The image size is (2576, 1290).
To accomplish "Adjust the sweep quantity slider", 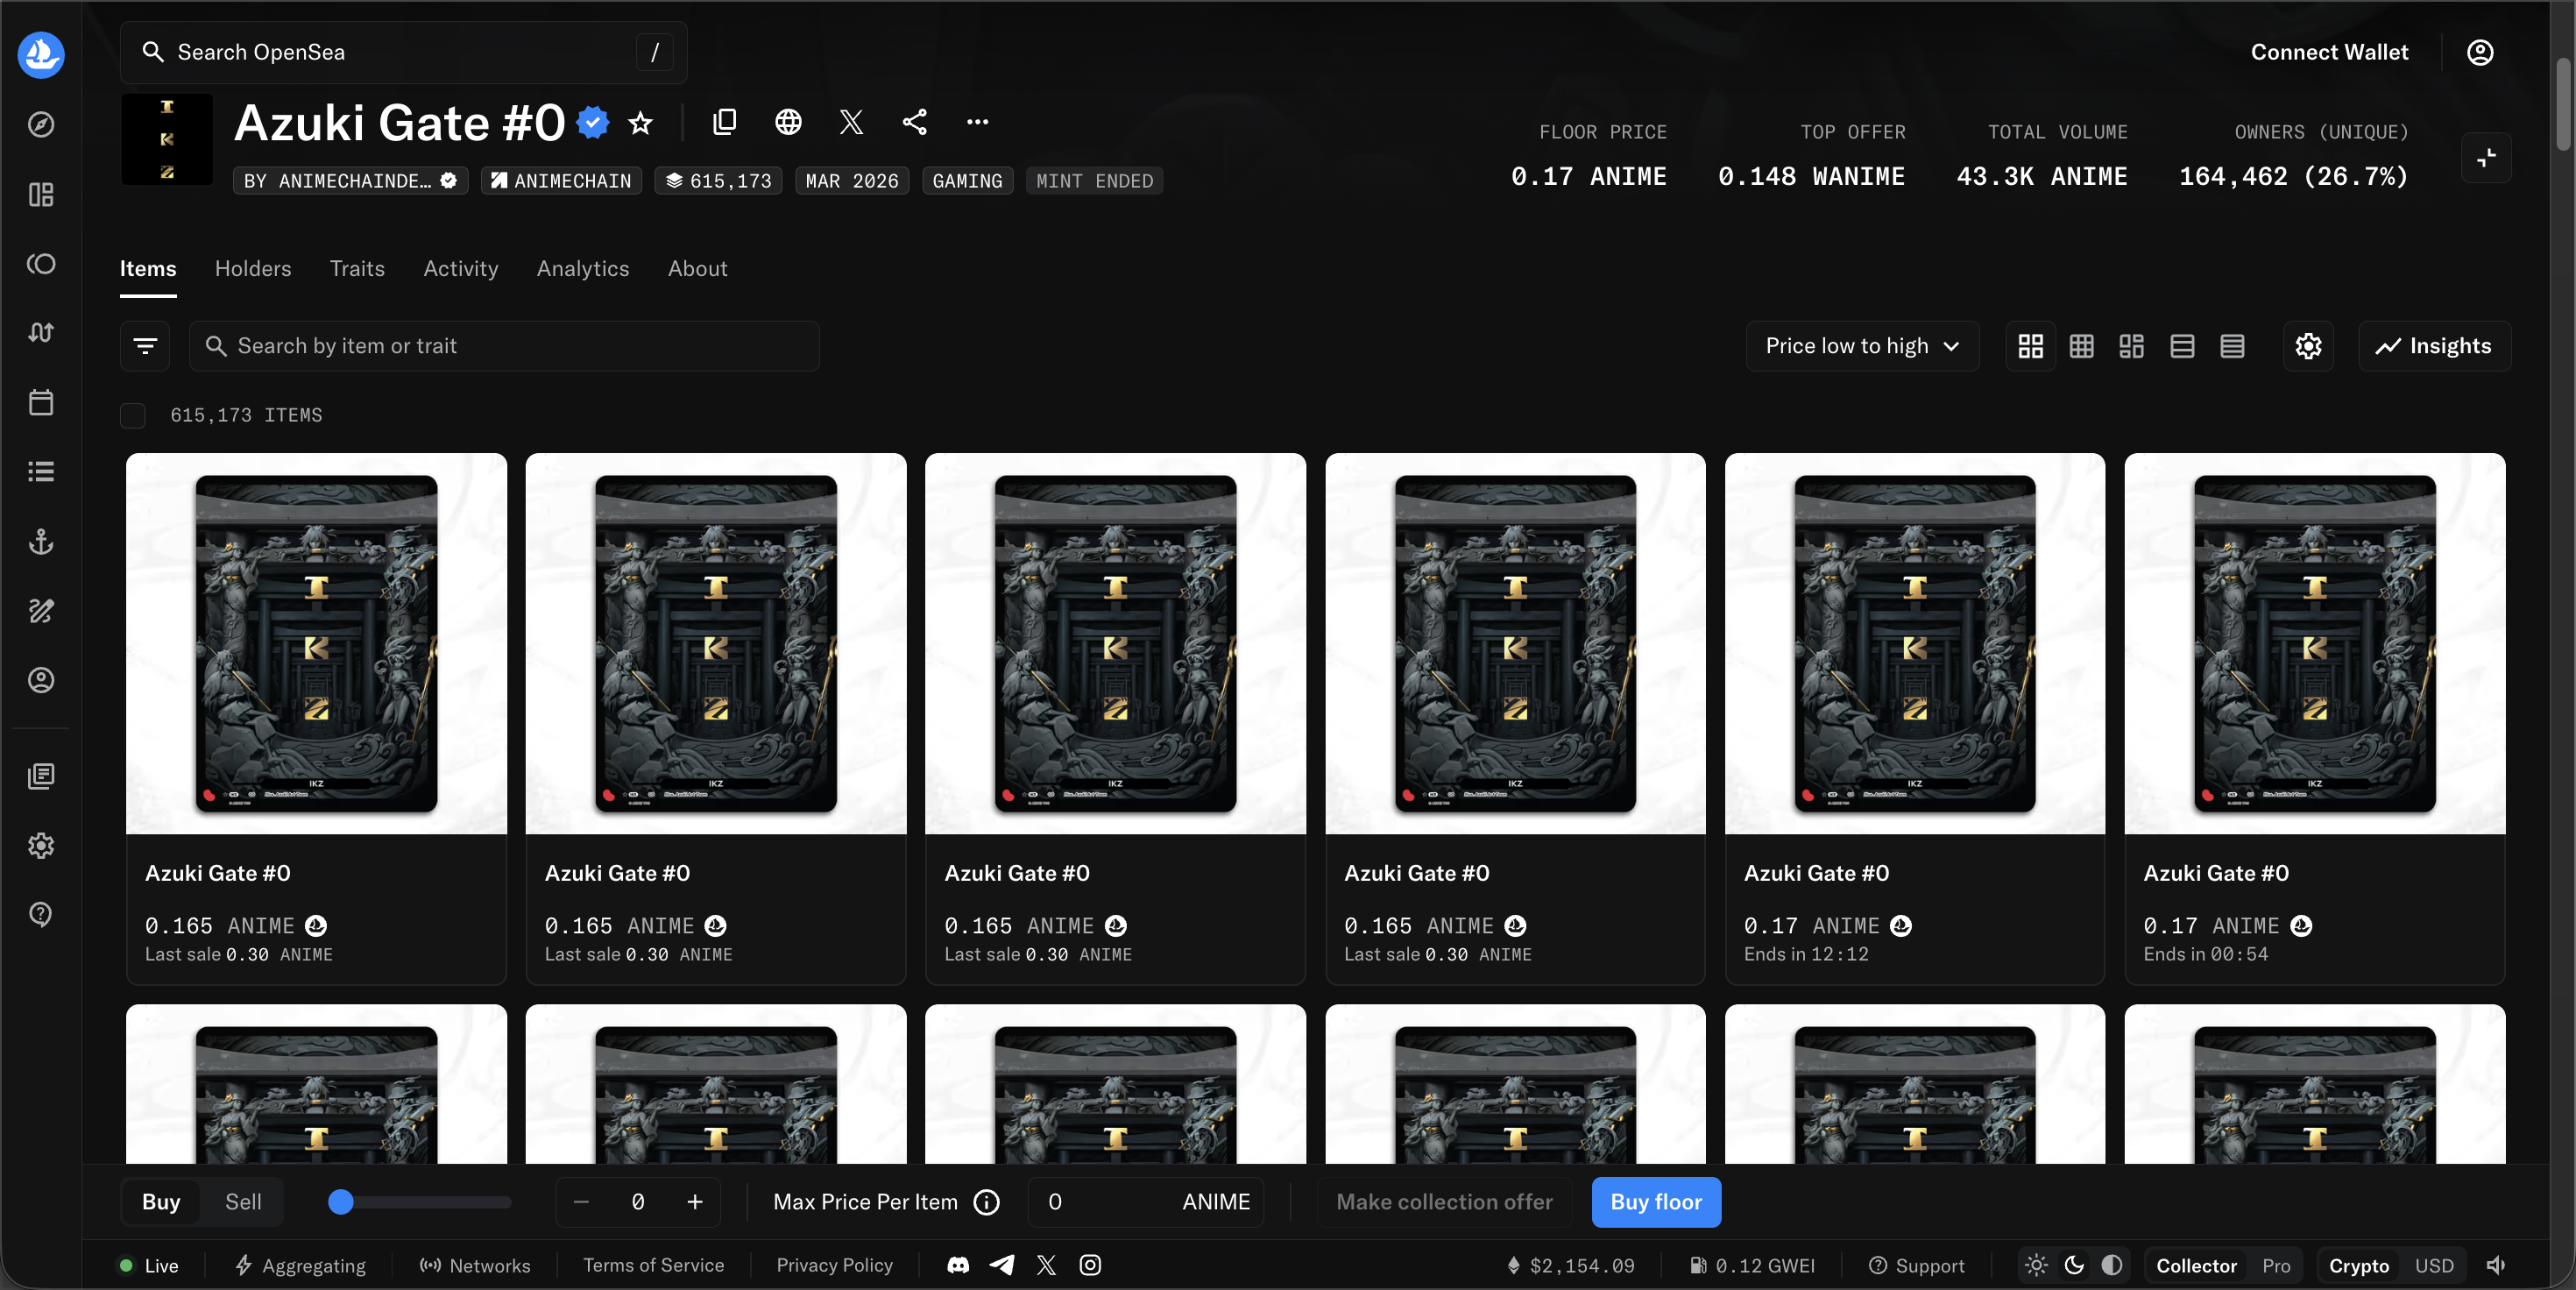I will pyautogui.click(x=340, y=1203).
